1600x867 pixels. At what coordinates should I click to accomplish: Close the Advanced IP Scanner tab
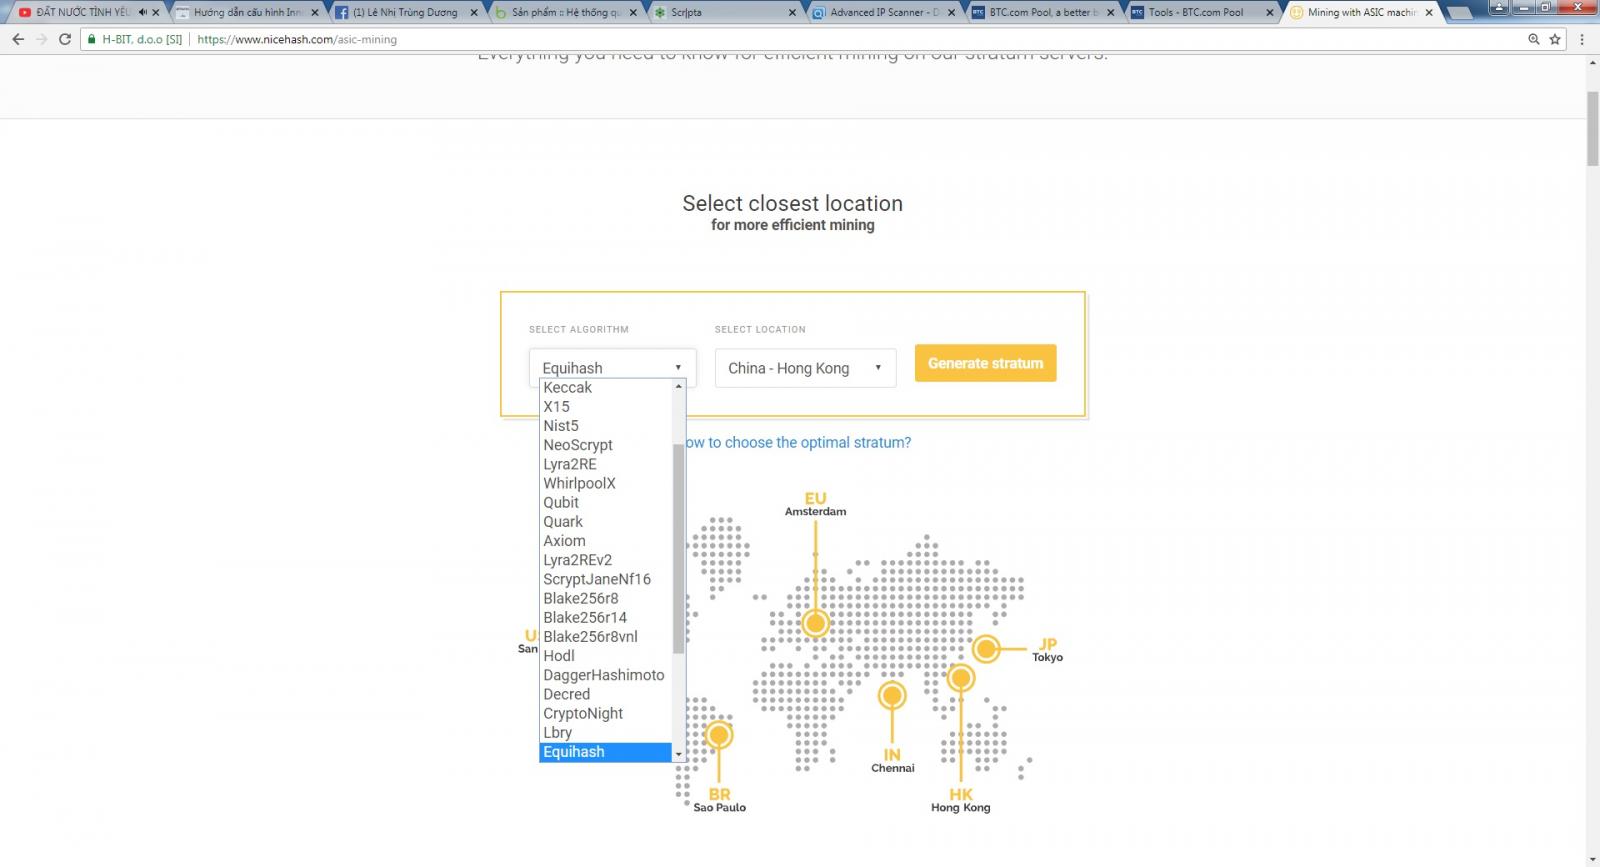coord(953,12)
